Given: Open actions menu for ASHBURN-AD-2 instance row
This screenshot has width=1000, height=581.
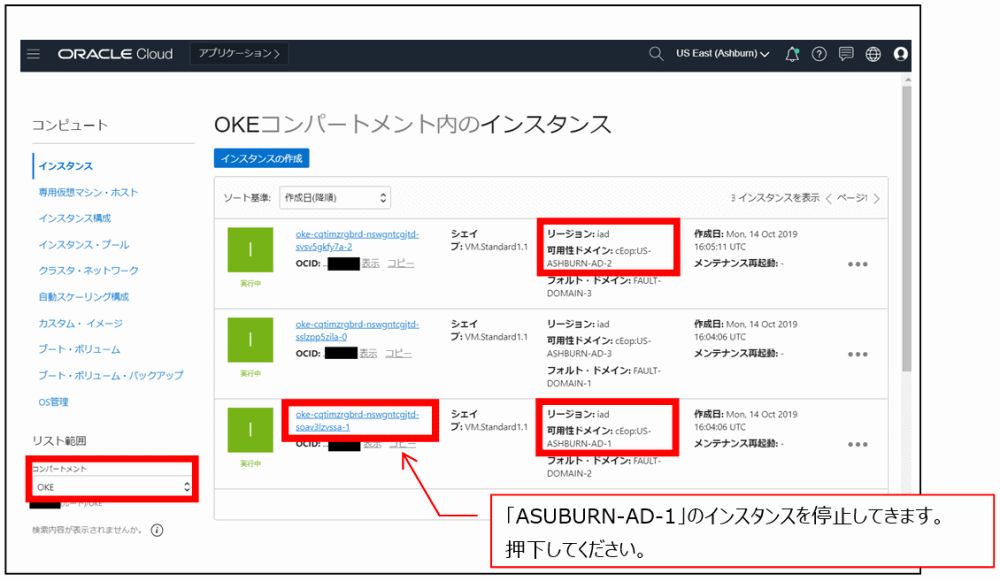Looking at the screenshot, I should (x=856, y=262).
